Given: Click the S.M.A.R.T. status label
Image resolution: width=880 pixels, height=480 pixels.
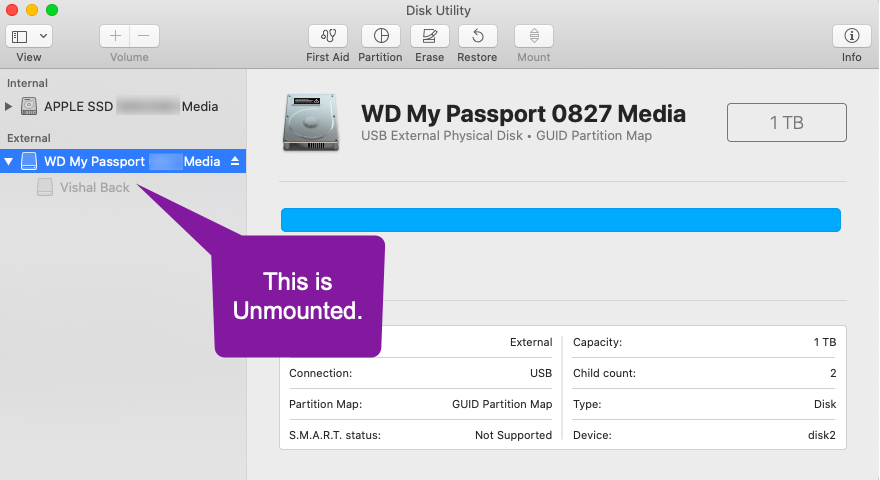Looking at the screenshot, I should pyautogui.click(x=334, y=435).
